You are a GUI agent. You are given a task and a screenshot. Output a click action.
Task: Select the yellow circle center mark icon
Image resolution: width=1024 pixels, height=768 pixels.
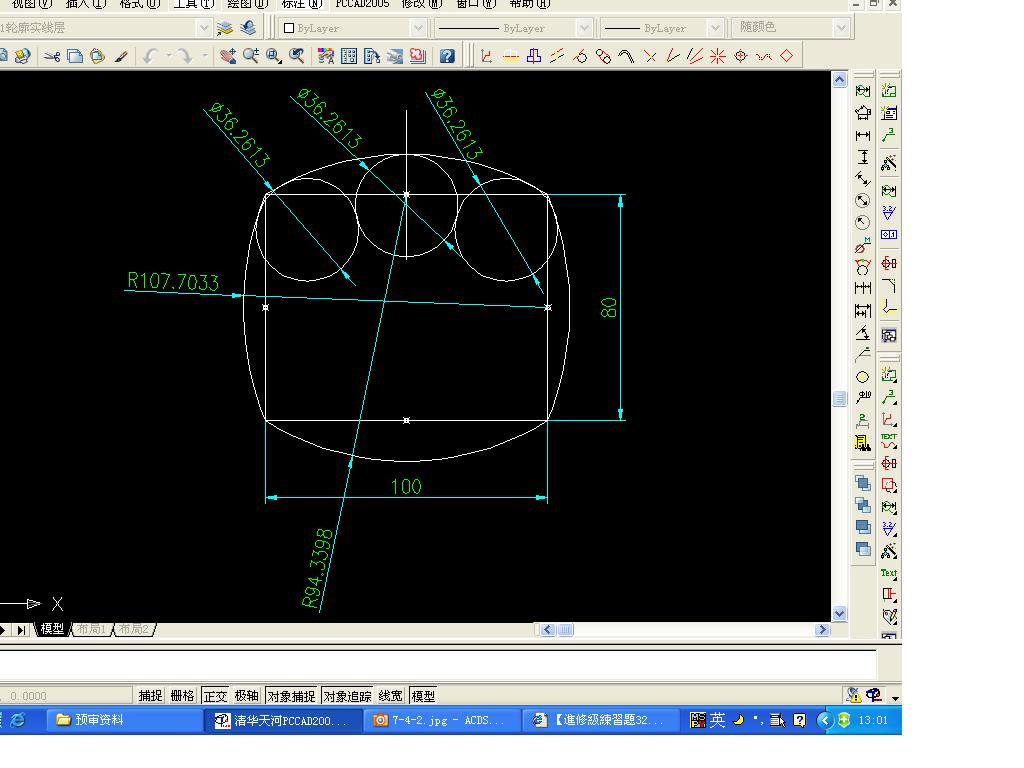(x=863, y=377)
